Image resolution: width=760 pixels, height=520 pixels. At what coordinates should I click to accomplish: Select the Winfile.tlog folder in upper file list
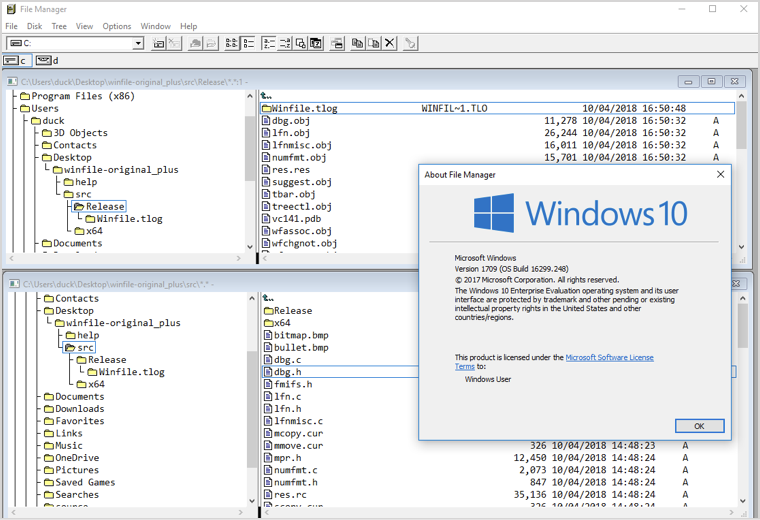click(498, 109)
